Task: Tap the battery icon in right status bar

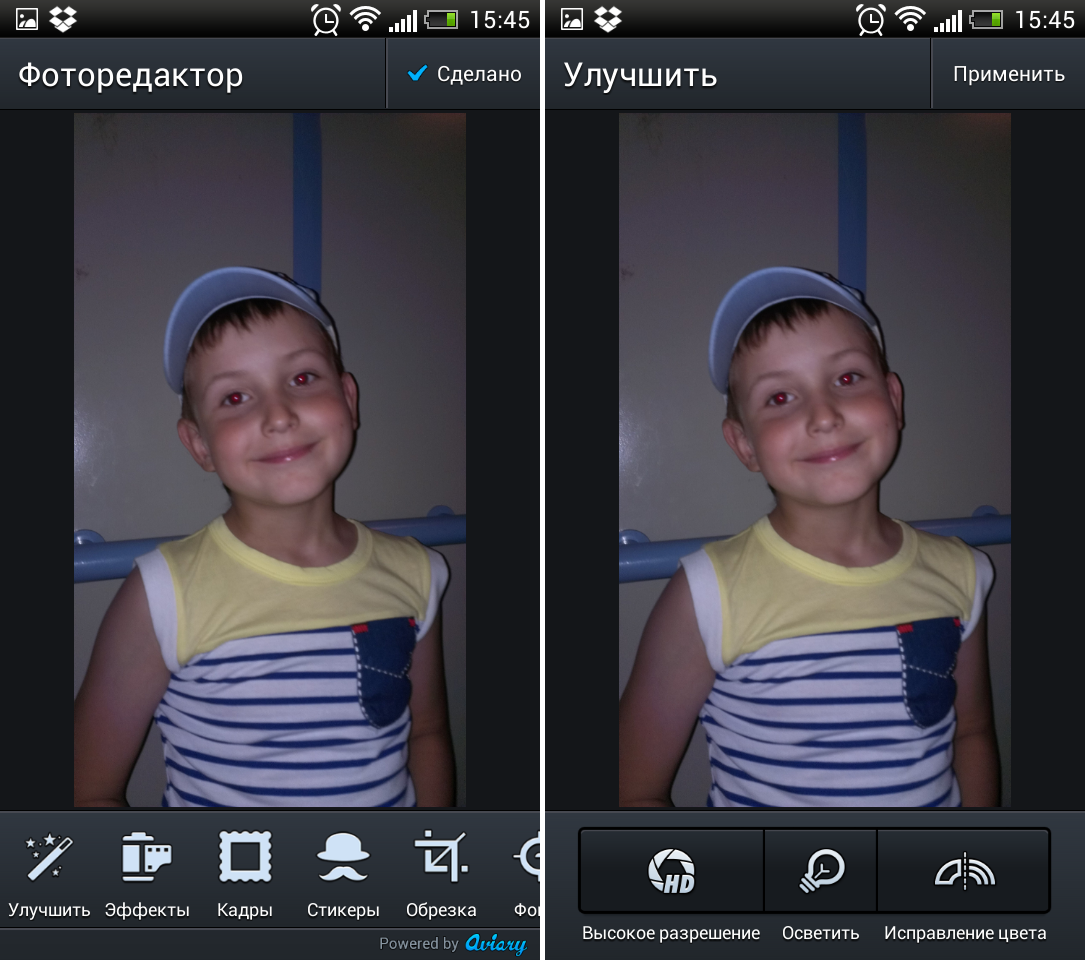Action: coord(986,19)
